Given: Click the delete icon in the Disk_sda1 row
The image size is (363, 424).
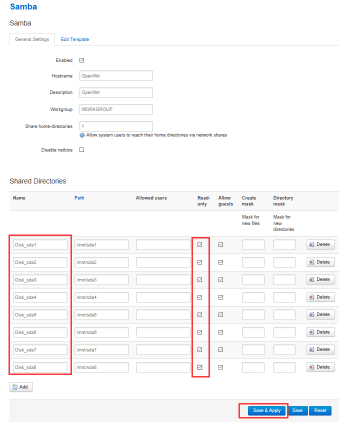Looking at the screenshot, I should click(x=311, y=245).
